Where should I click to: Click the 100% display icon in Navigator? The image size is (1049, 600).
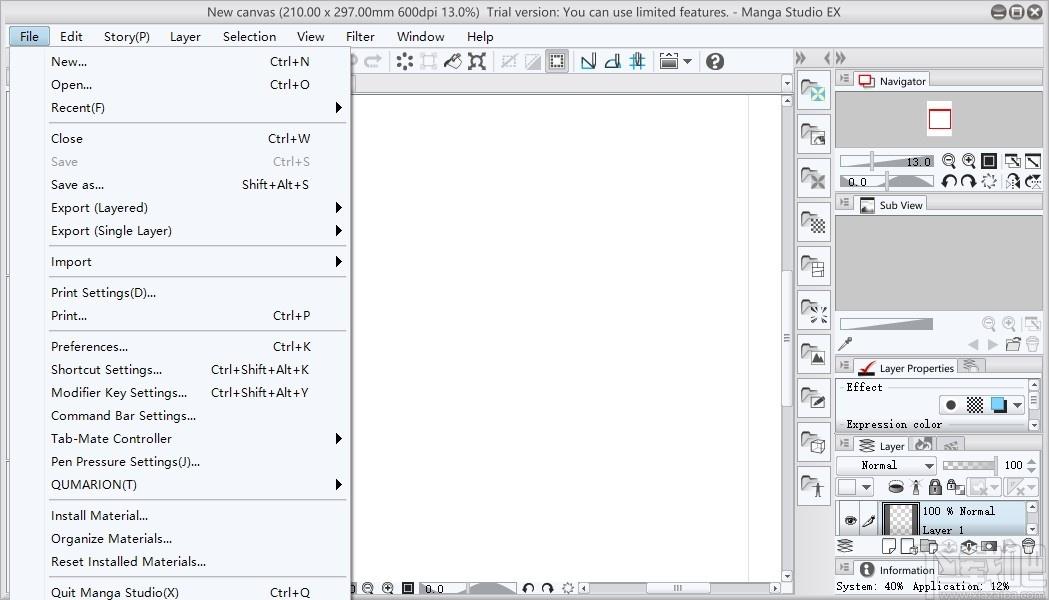click(989, 161)
